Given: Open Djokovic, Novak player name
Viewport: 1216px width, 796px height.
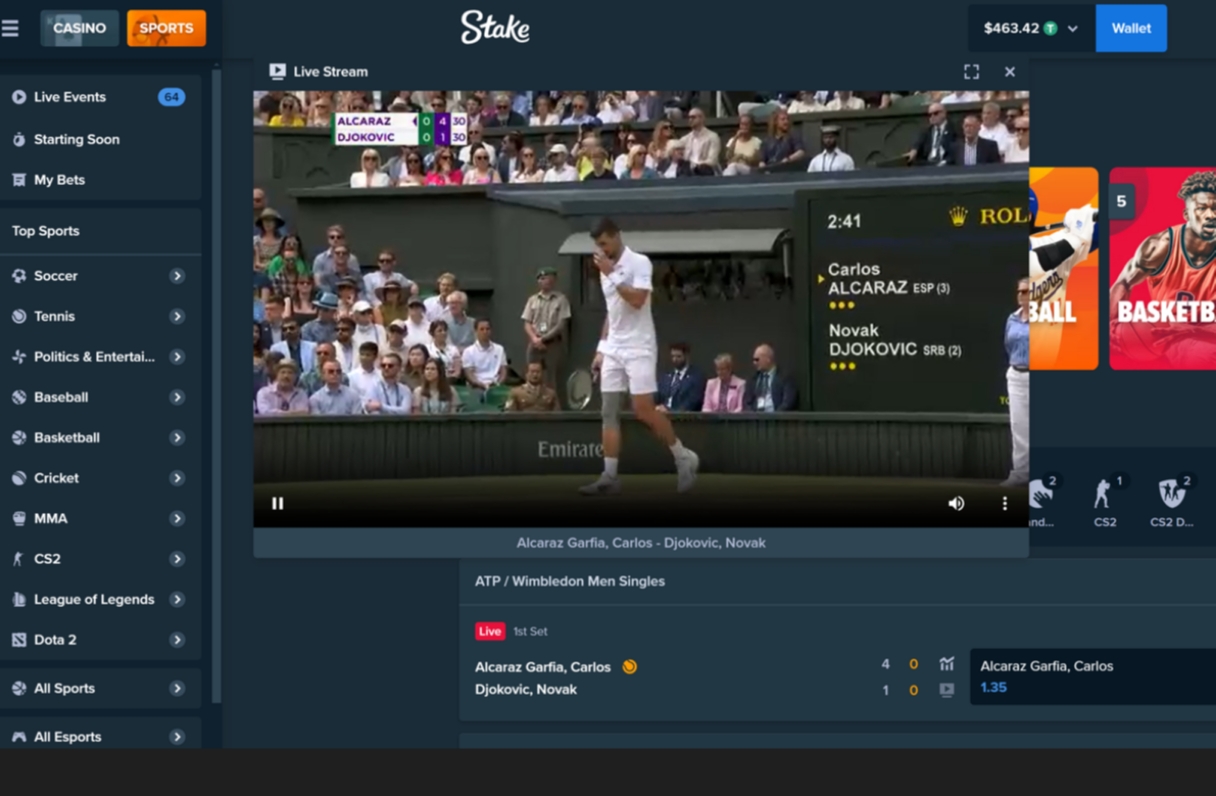Looking at the screenshot, I should tap(526, 690).
